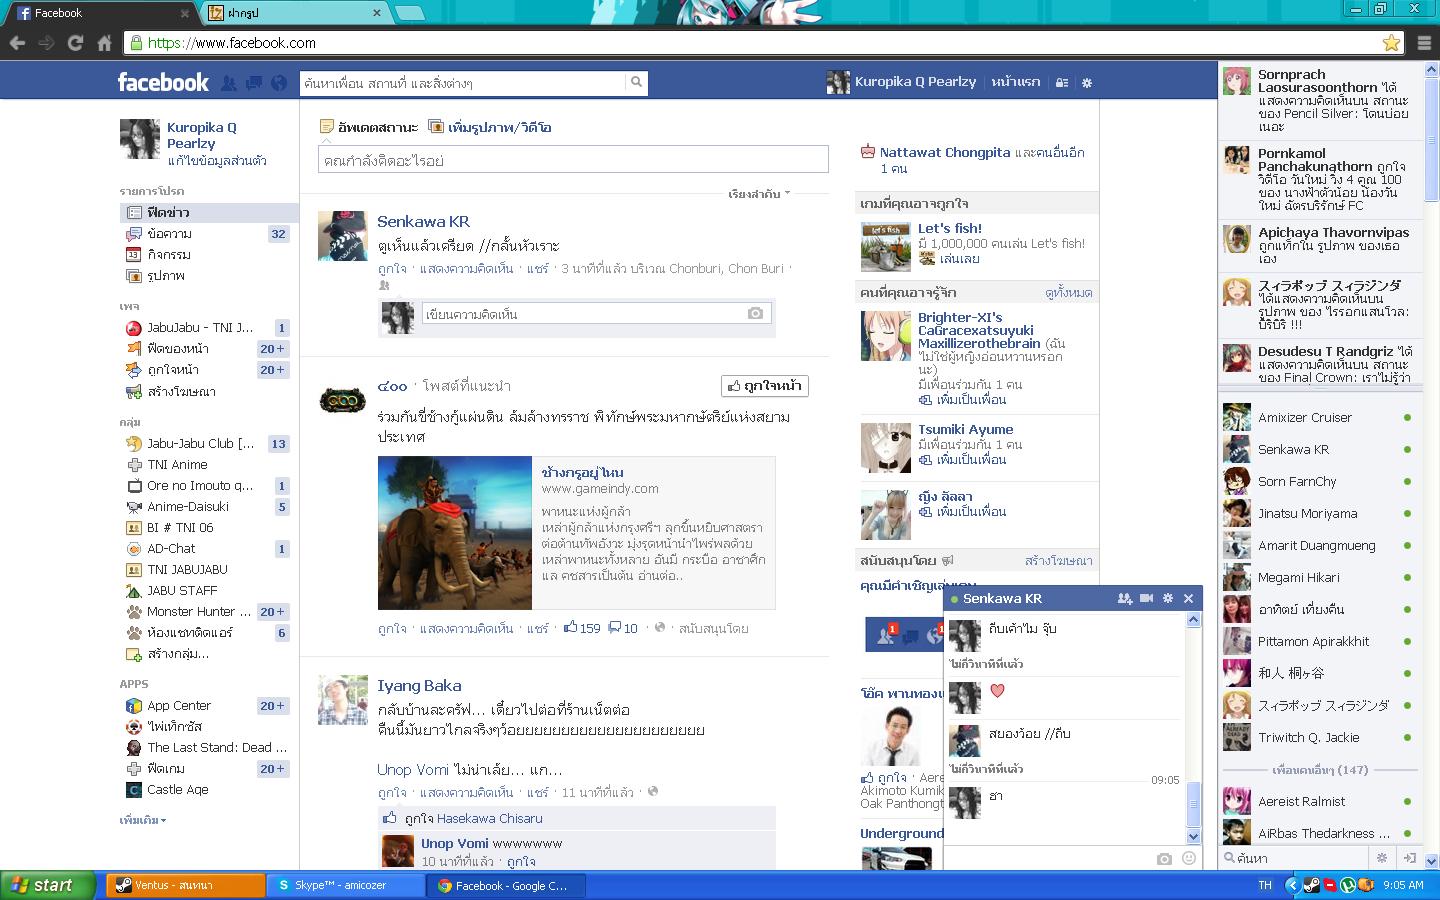The height and width of the screenshot is (900, 1440).
Task: Like the Senkawa KR post
Action: [392, 268]
